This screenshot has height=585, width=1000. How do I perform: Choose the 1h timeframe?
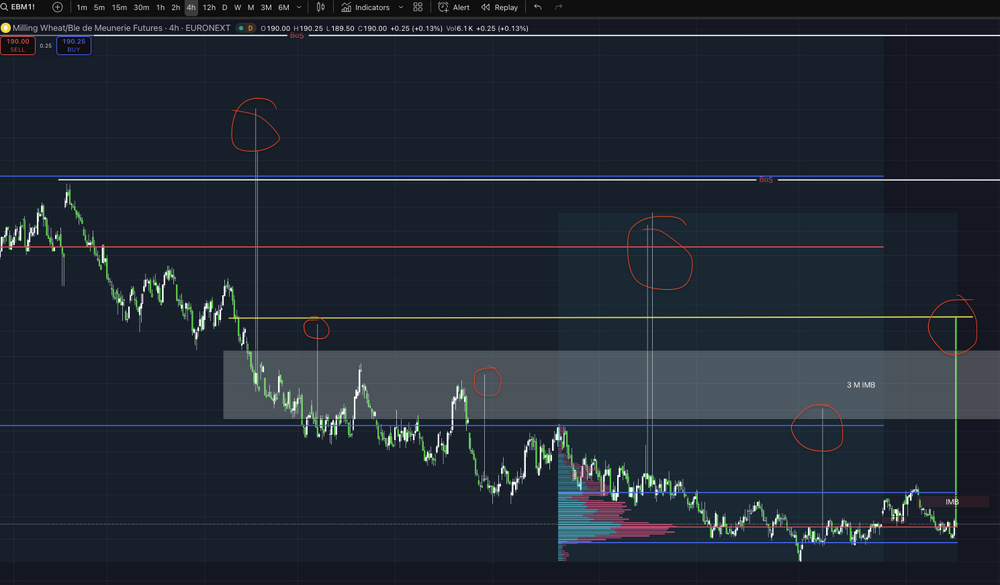pyautogui.click(x=160, y=8)
